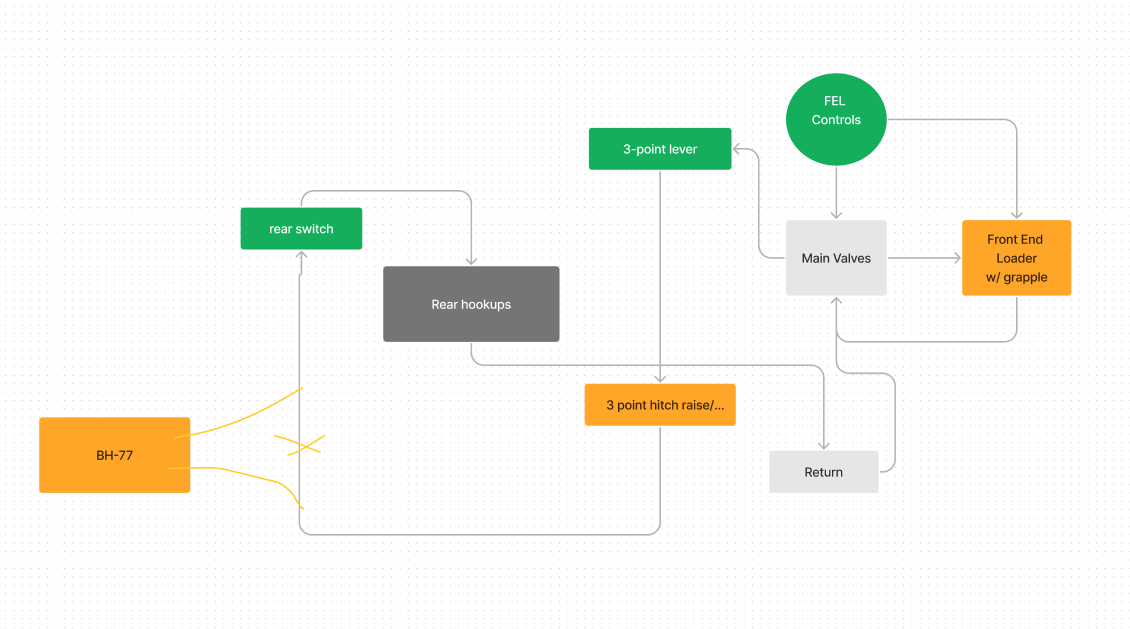Click the green FEL Controls circle
Viewport: 1130px width, 629px height.
pos(836,119)
